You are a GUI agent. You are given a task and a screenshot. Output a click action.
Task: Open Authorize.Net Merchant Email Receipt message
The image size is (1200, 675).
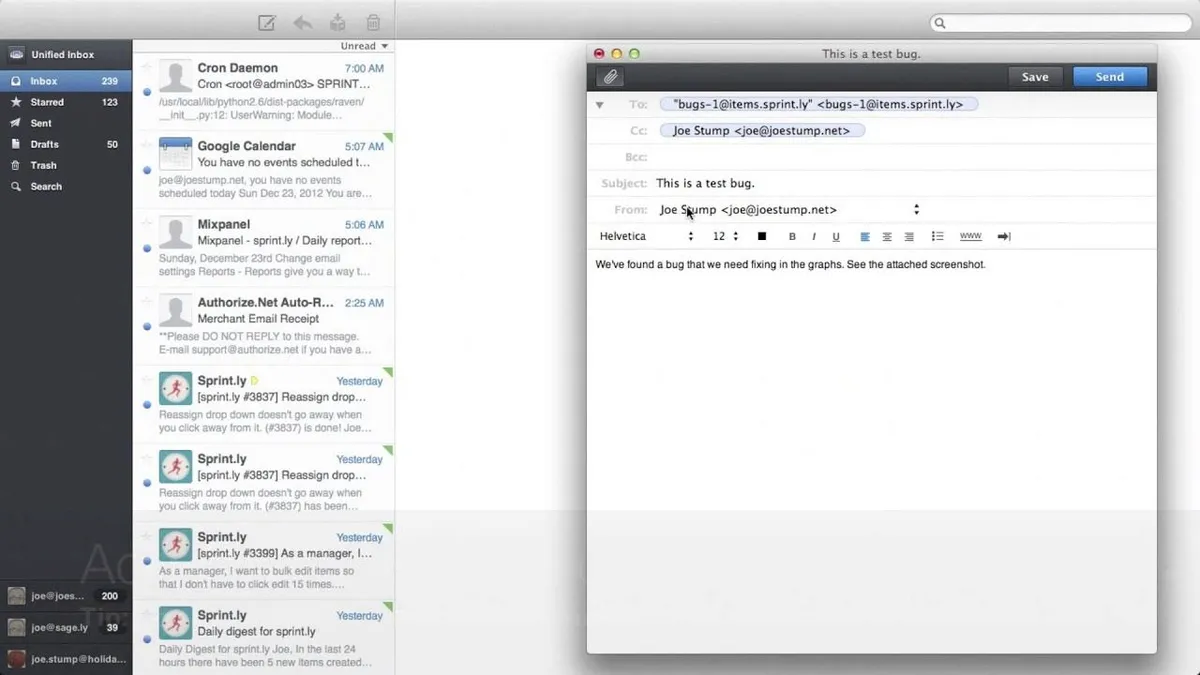pos(264,327)
